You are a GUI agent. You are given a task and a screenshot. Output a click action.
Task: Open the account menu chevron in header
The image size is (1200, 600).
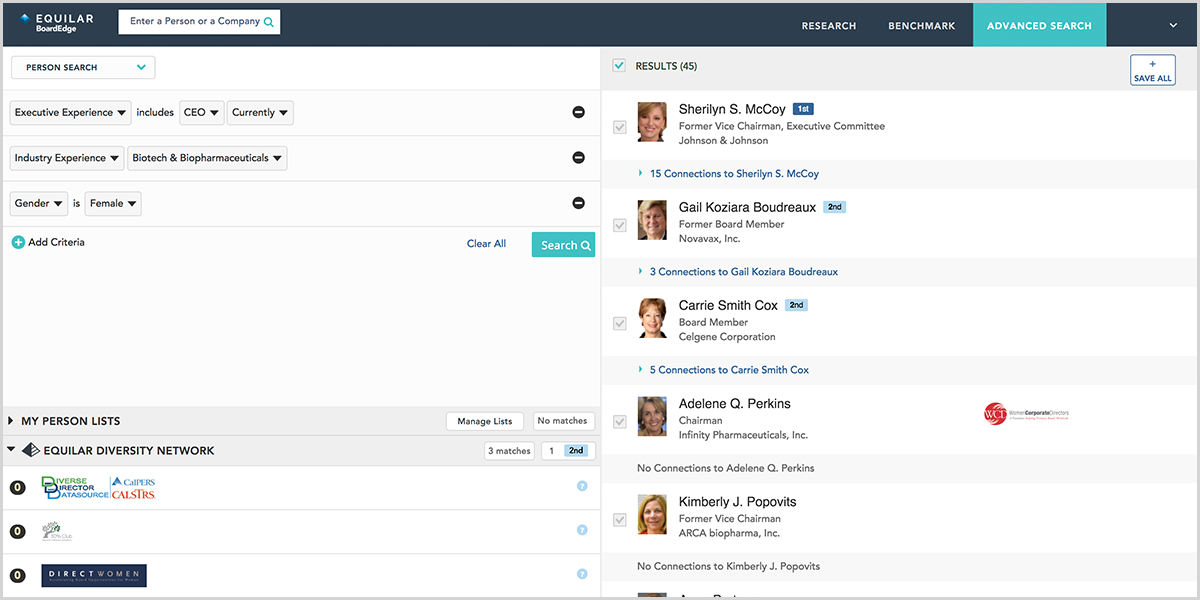pyautogui.click(x=1173, y=25)
